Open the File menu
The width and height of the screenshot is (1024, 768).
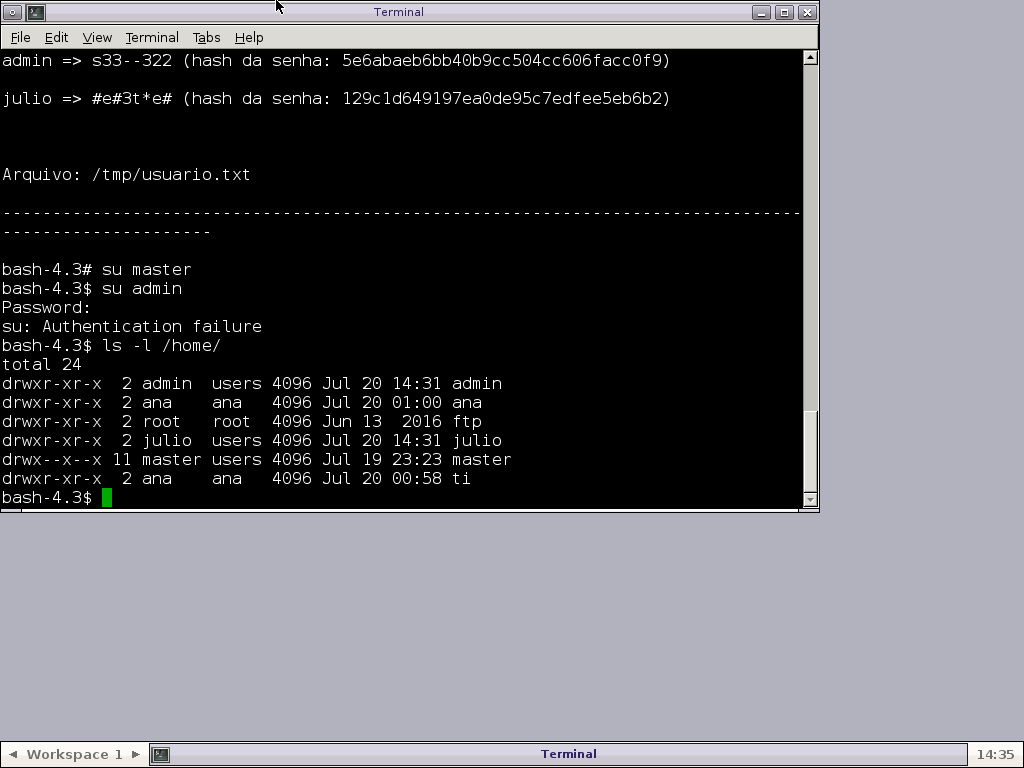coord(20,37)
